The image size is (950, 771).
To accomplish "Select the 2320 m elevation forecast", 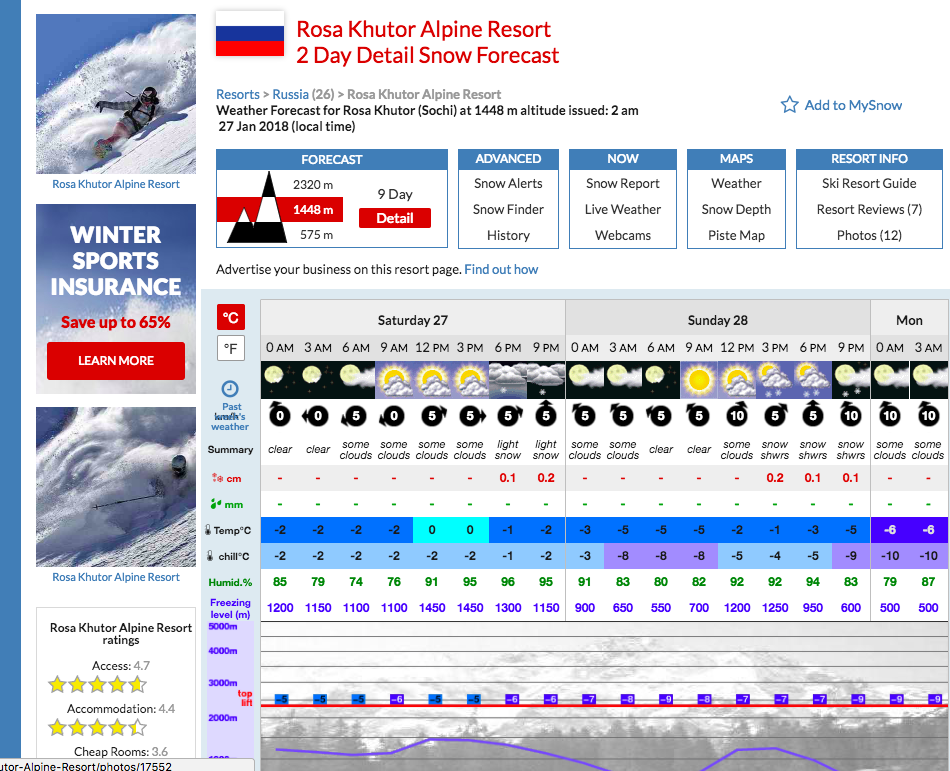I will 313,185.
